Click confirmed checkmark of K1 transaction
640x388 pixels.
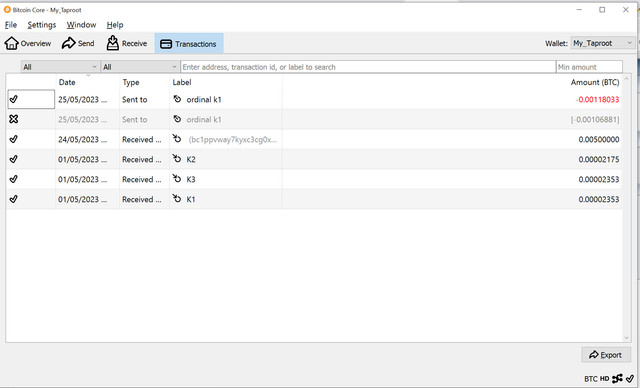pyautogui.click(x=13, y=199)
